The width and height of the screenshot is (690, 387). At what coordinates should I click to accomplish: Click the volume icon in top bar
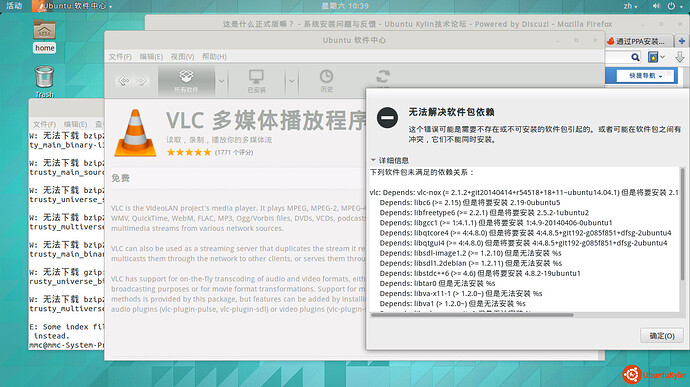656,6
